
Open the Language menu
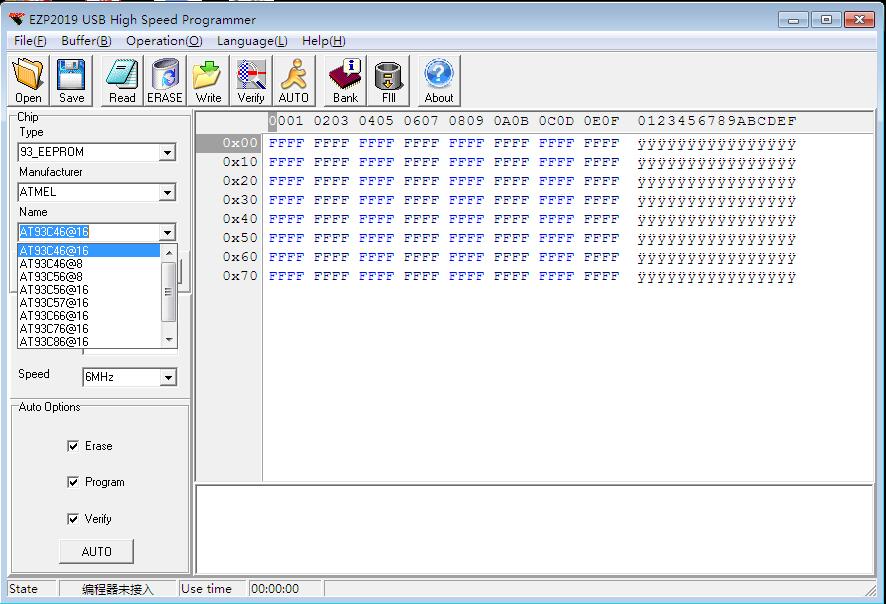pos(252,41)
